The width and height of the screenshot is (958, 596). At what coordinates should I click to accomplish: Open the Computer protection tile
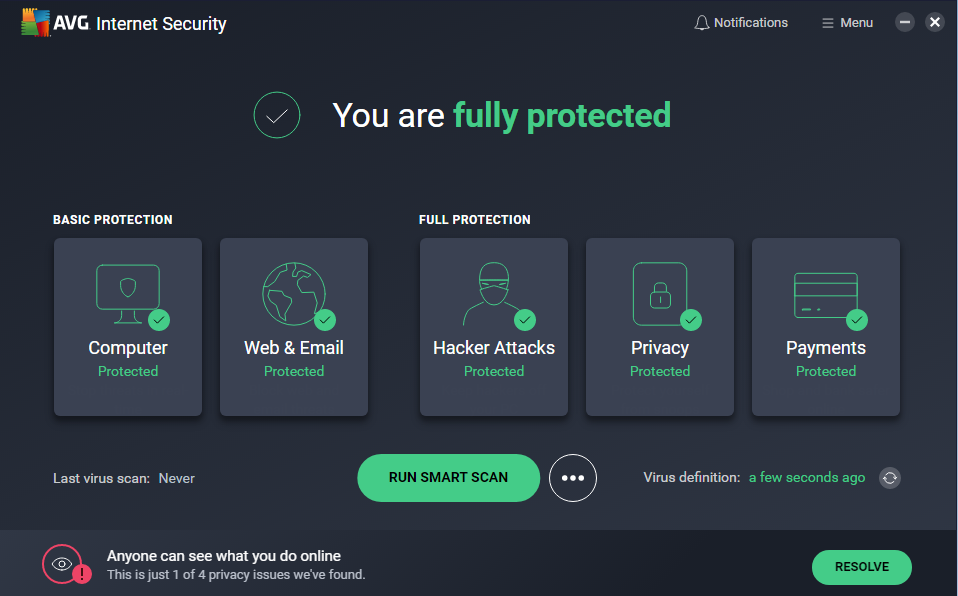click(127, 327)
